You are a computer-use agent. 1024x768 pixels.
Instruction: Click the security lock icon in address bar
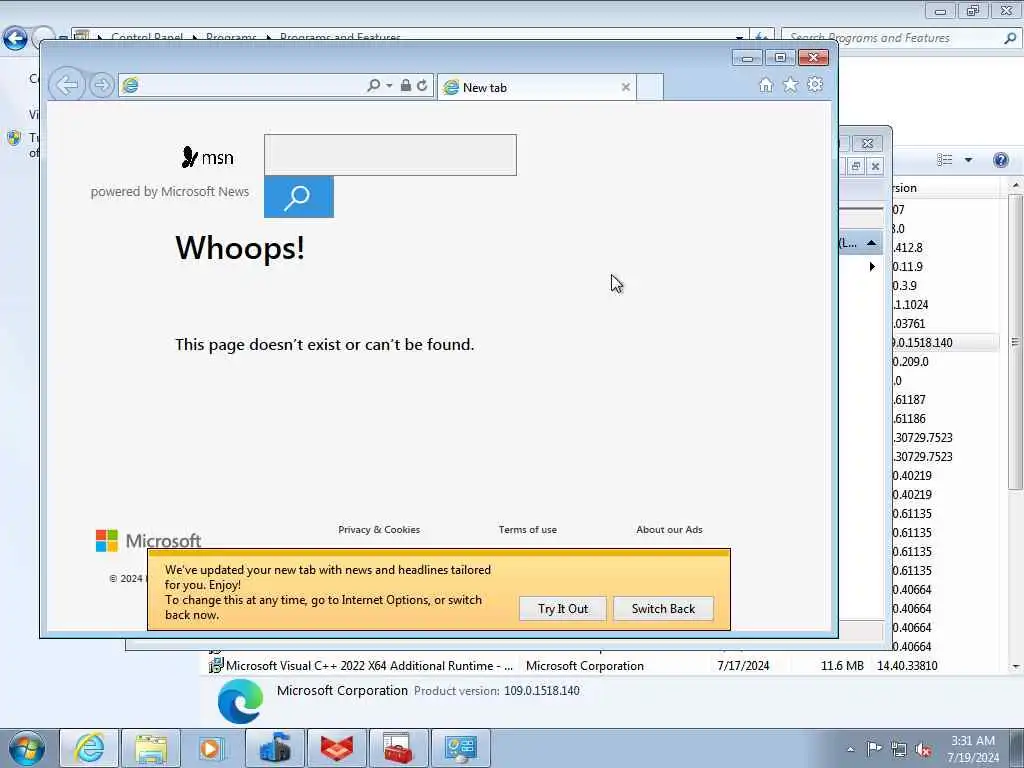pos(406,86)
